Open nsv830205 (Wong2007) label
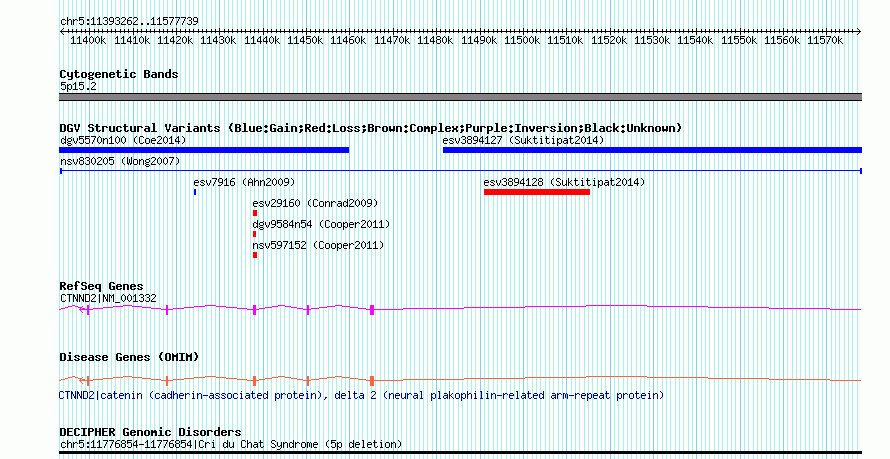890x459 pixels. (120, 161)
